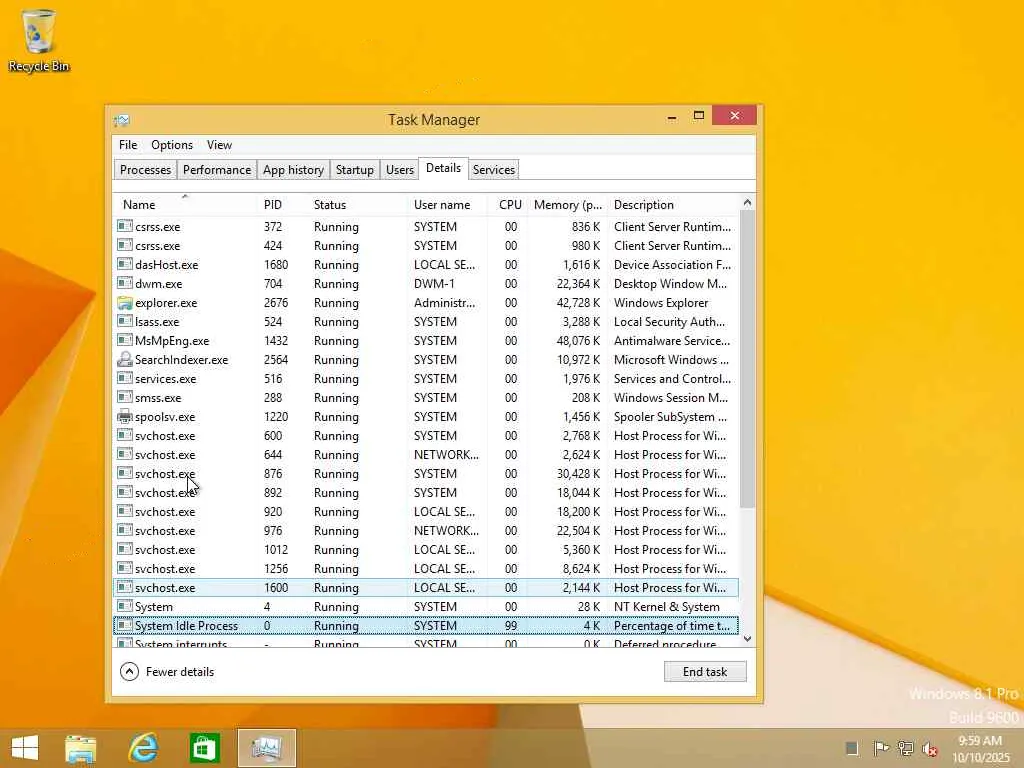Image resolution: width=1024 pixels, height=768 pixels.
Task: Switch to the Processes tab
Action: coord(145,170)
